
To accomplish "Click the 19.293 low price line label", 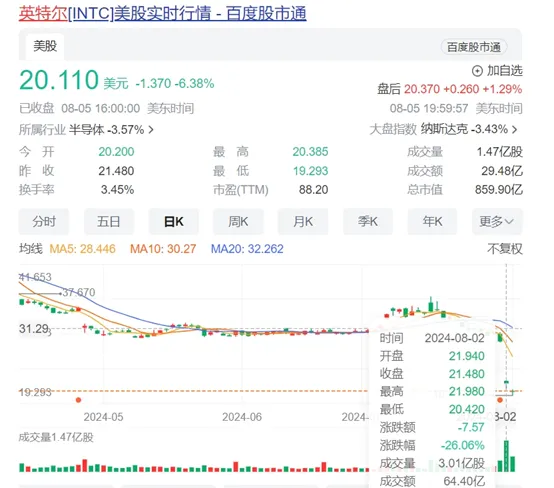I will tap(35, 392).
